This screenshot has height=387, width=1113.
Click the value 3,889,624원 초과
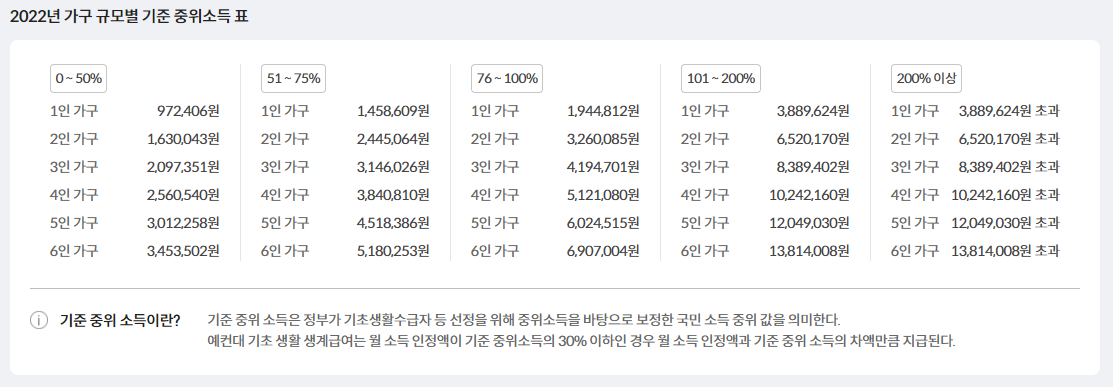1009,111
